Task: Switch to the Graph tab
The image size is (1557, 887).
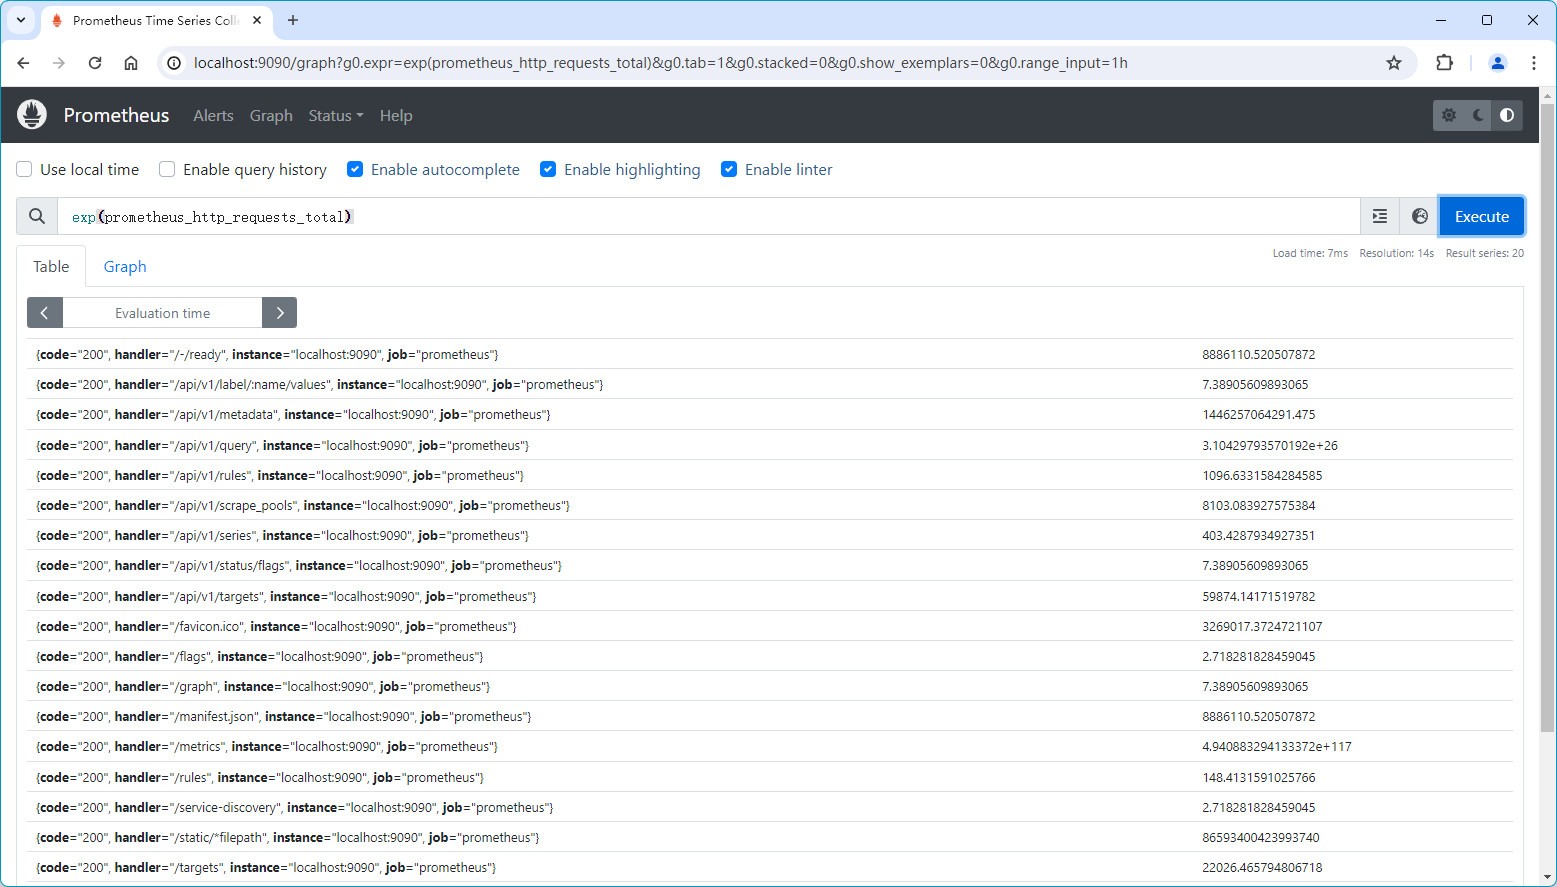Action: [x=125, y=266]
